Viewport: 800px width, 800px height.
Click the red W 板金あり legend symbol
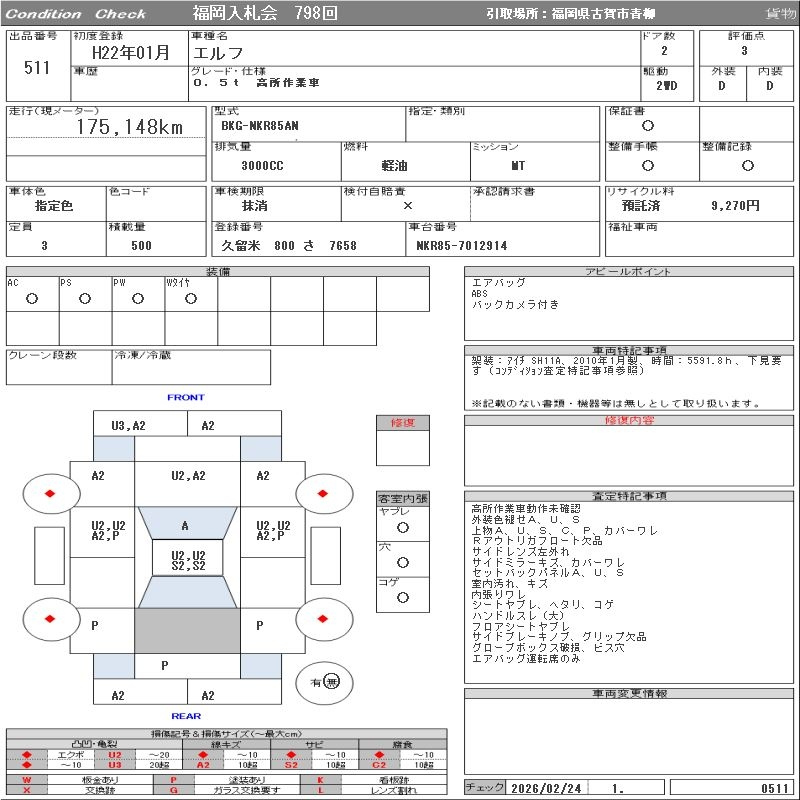coord(27,779)
